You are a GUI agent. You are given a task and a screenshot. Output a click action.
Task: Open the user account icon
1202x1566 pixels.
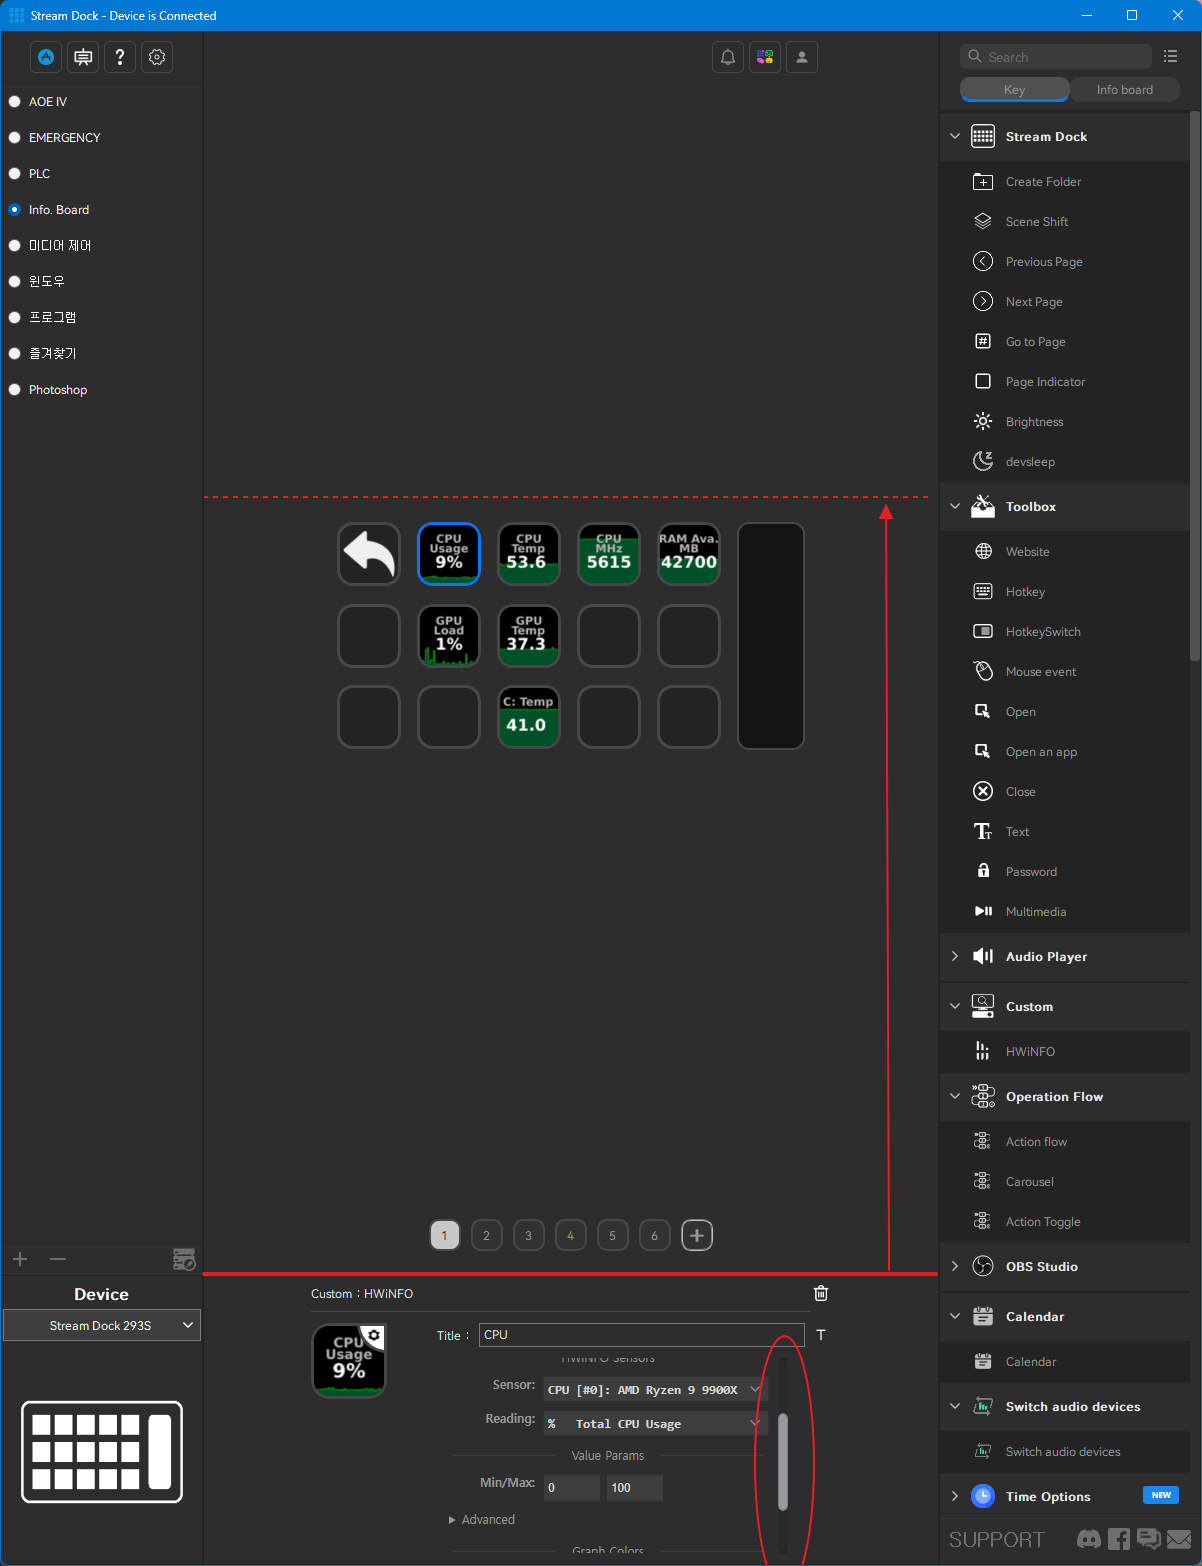click(802, 57)
